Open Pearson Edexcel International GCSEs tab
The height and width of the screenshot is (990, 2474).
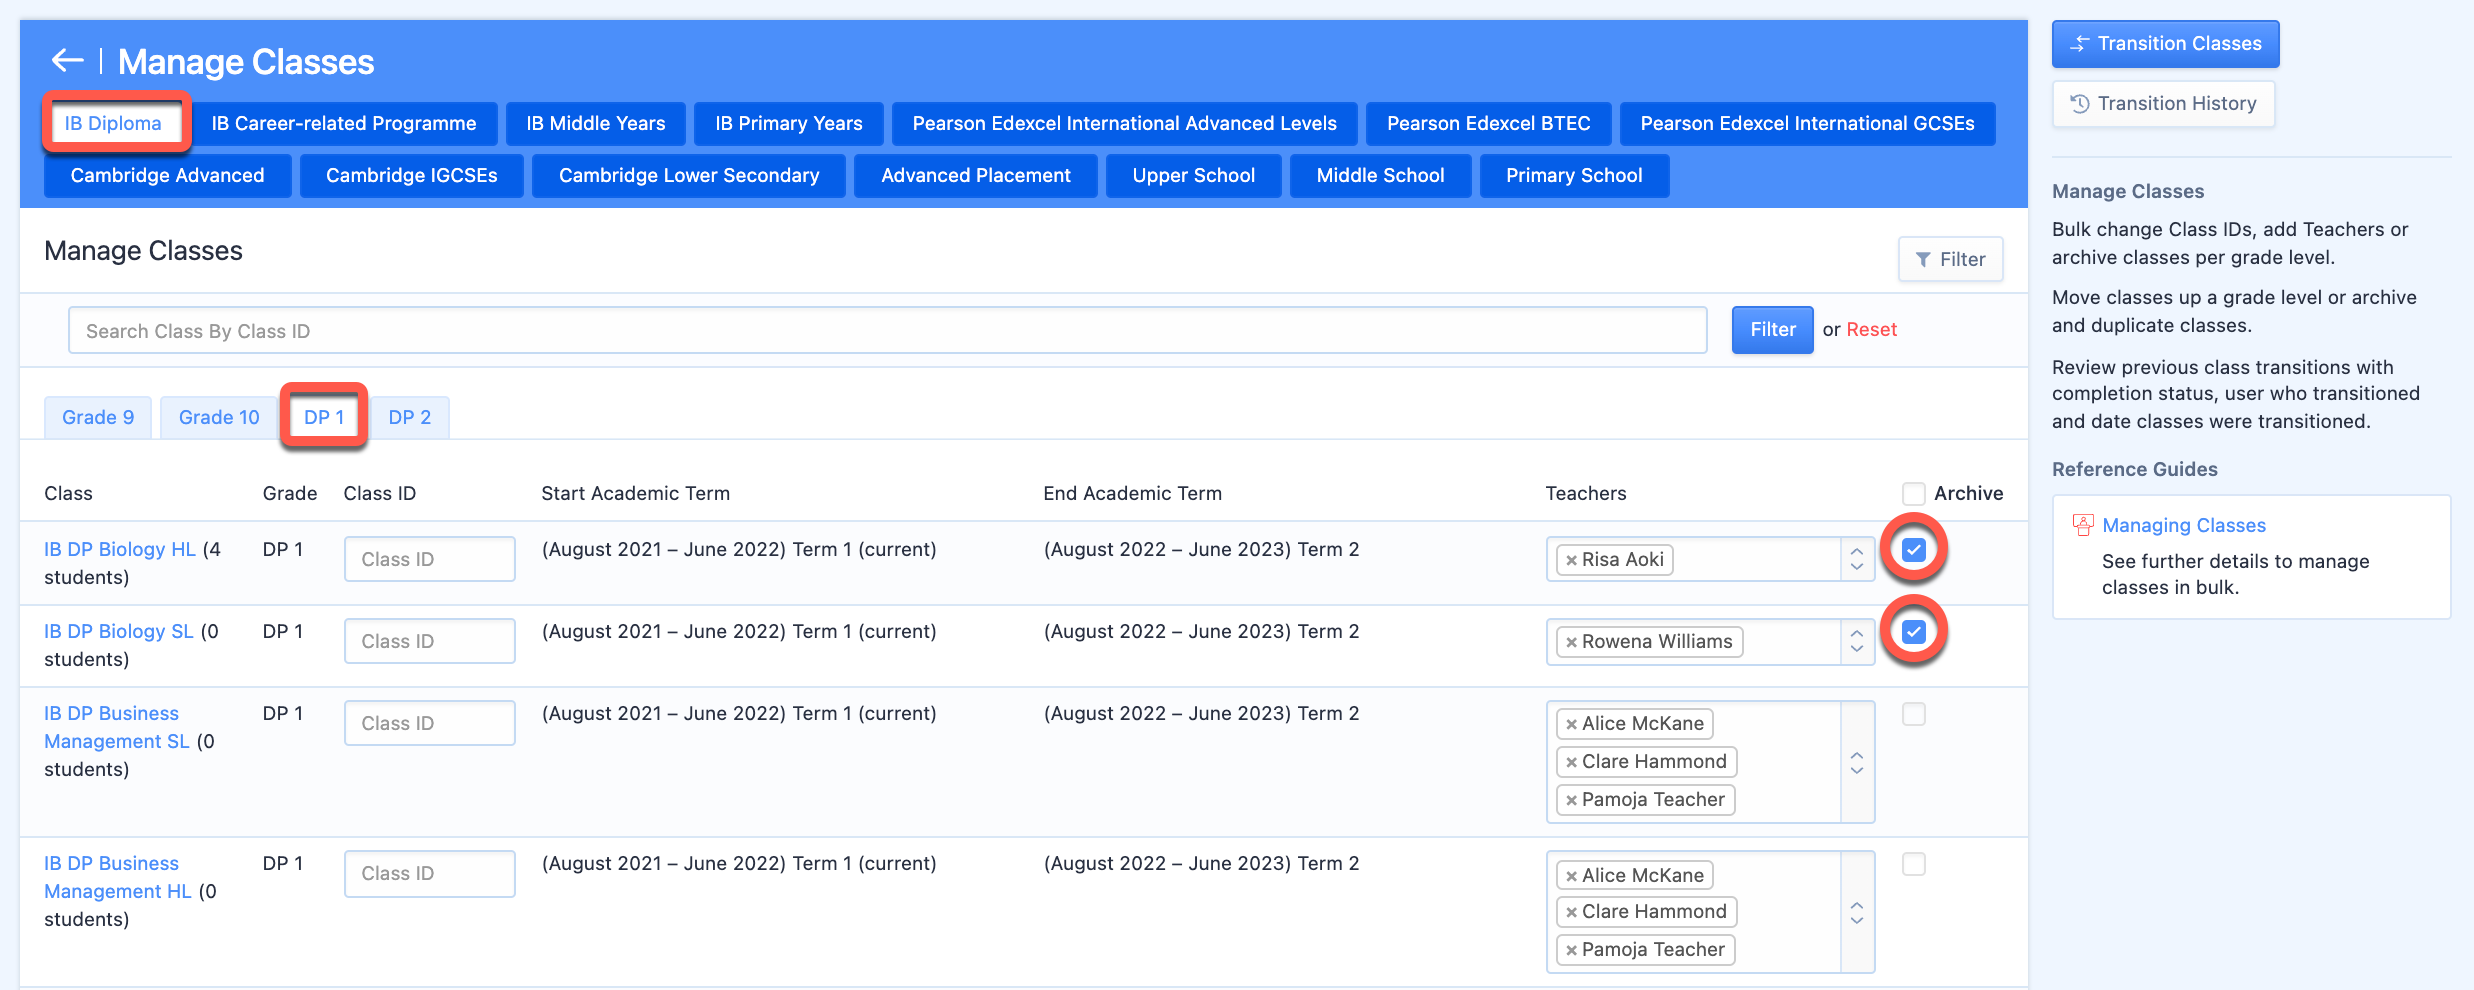click(x=1808, y=123)
